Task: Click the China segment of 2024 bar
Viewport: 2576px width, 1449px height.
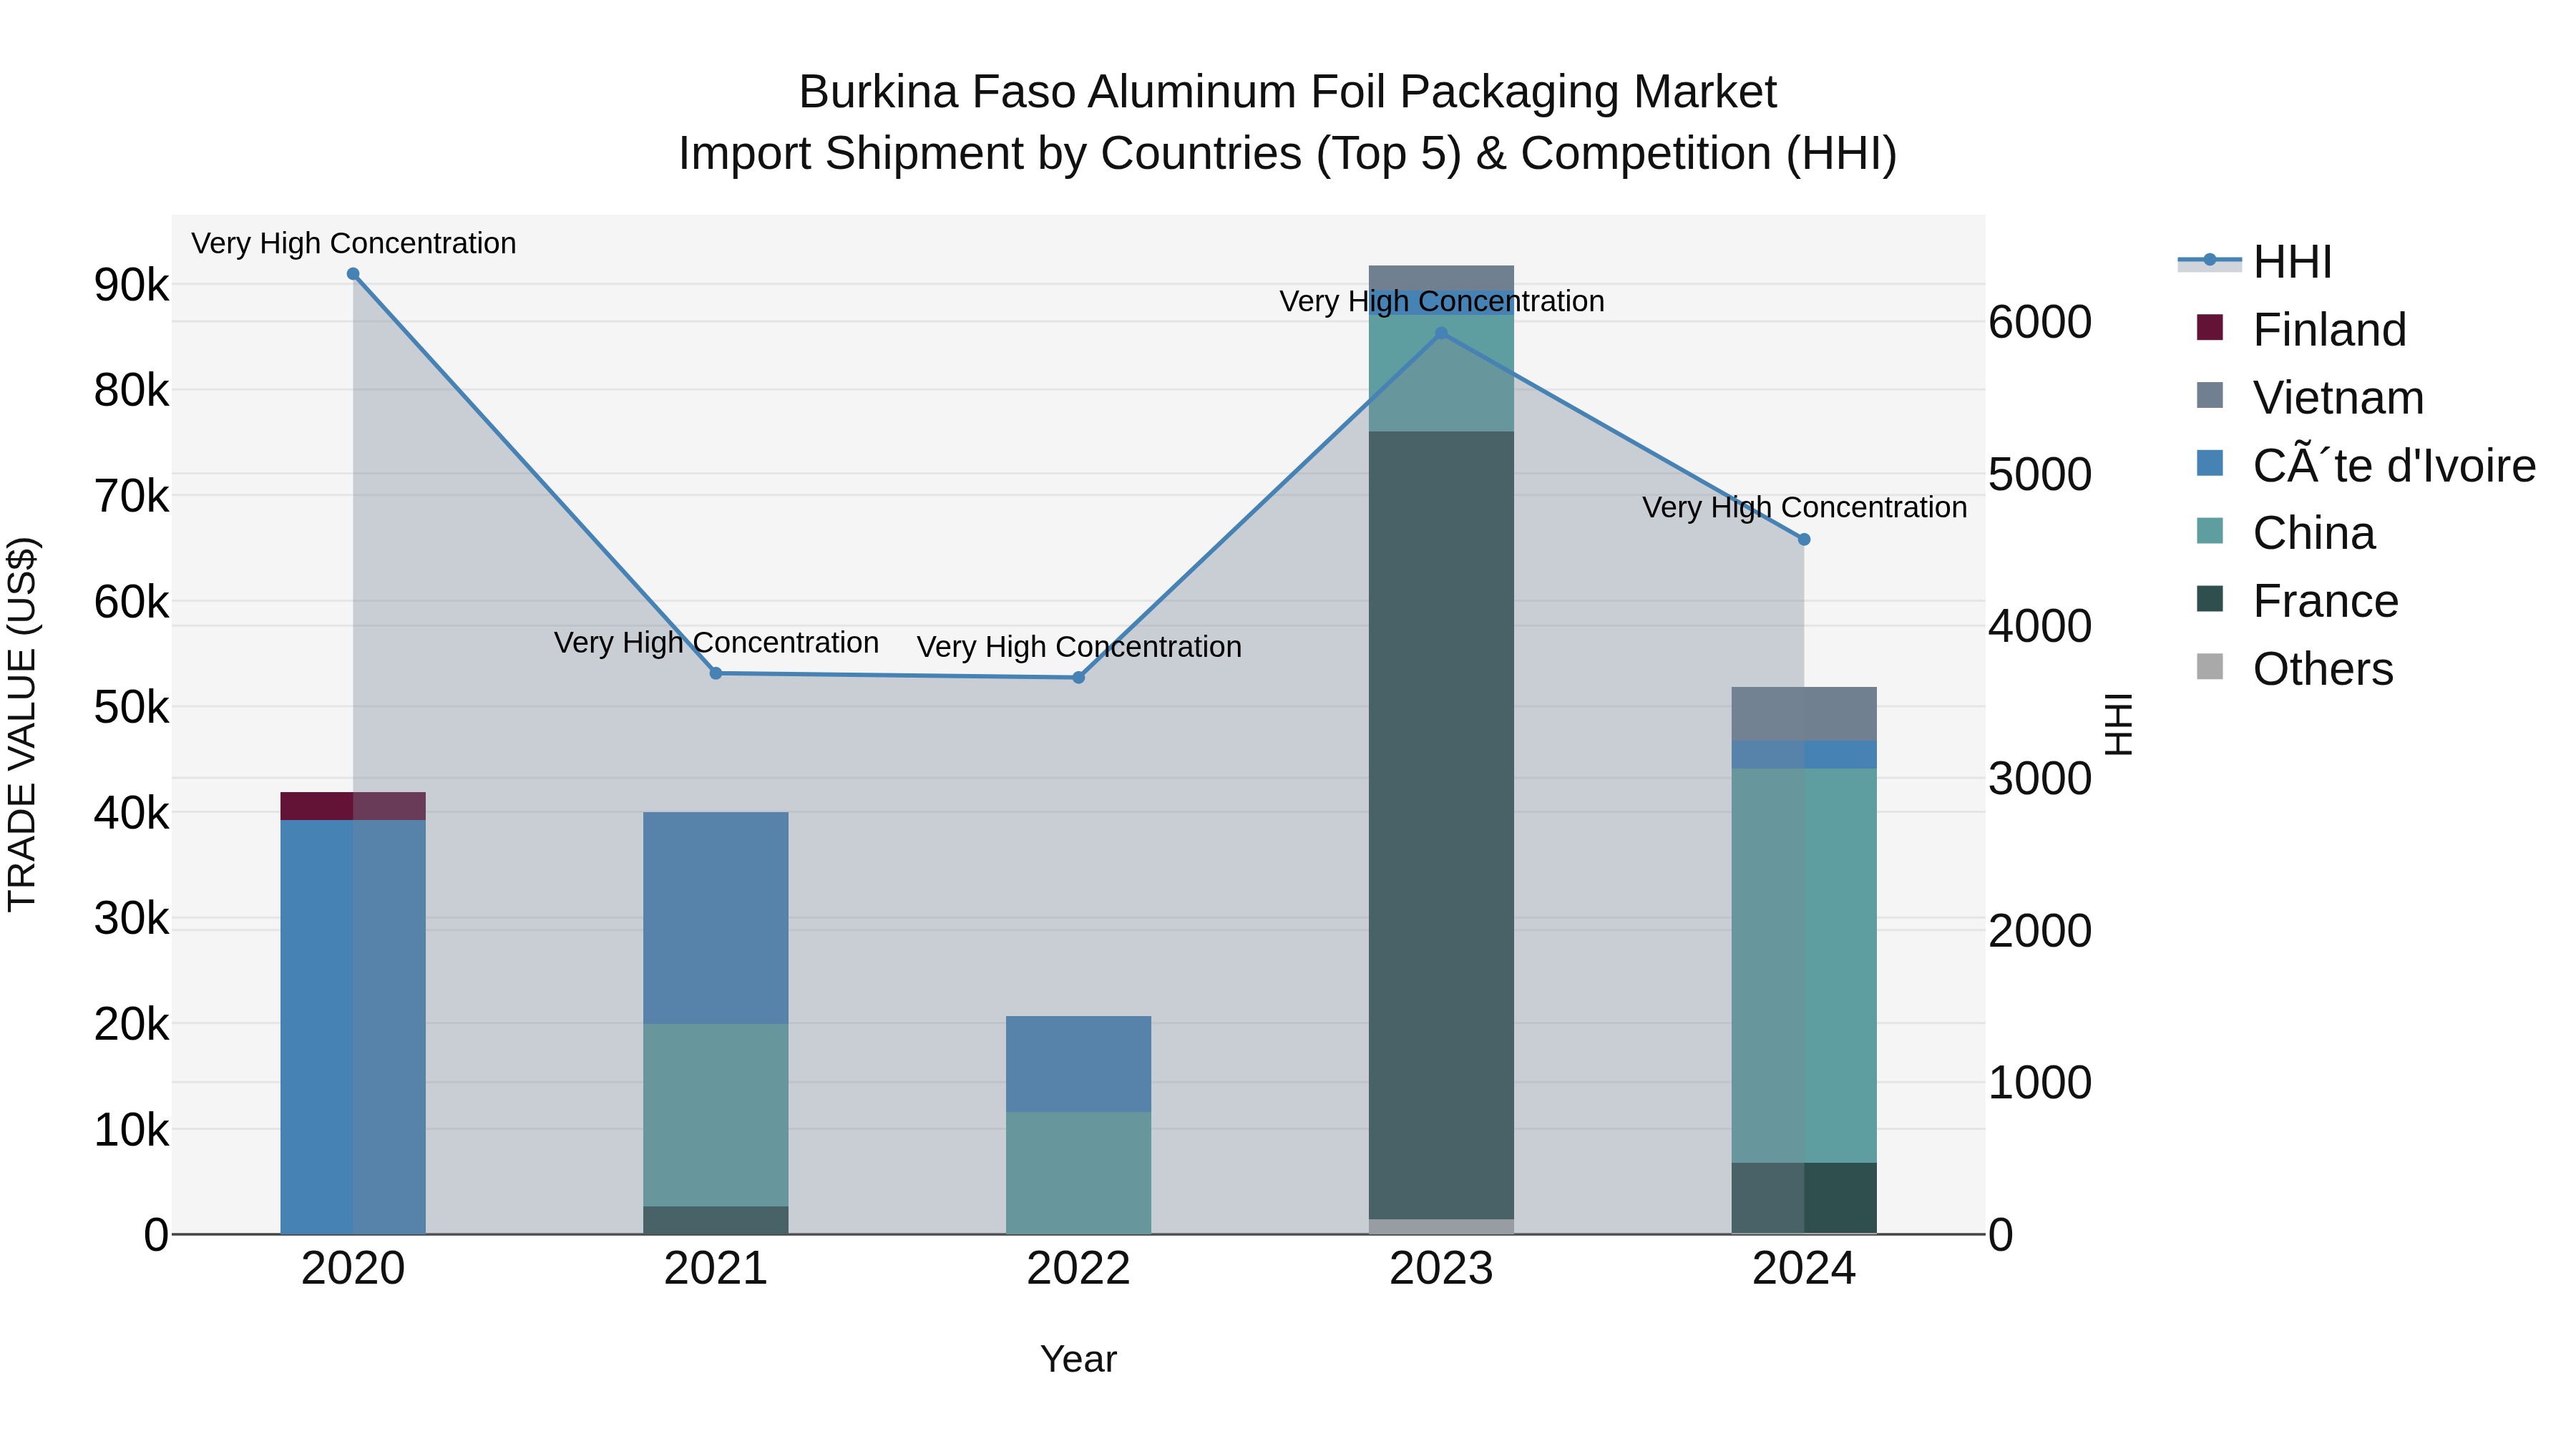Action: (x=1804, y=966)
